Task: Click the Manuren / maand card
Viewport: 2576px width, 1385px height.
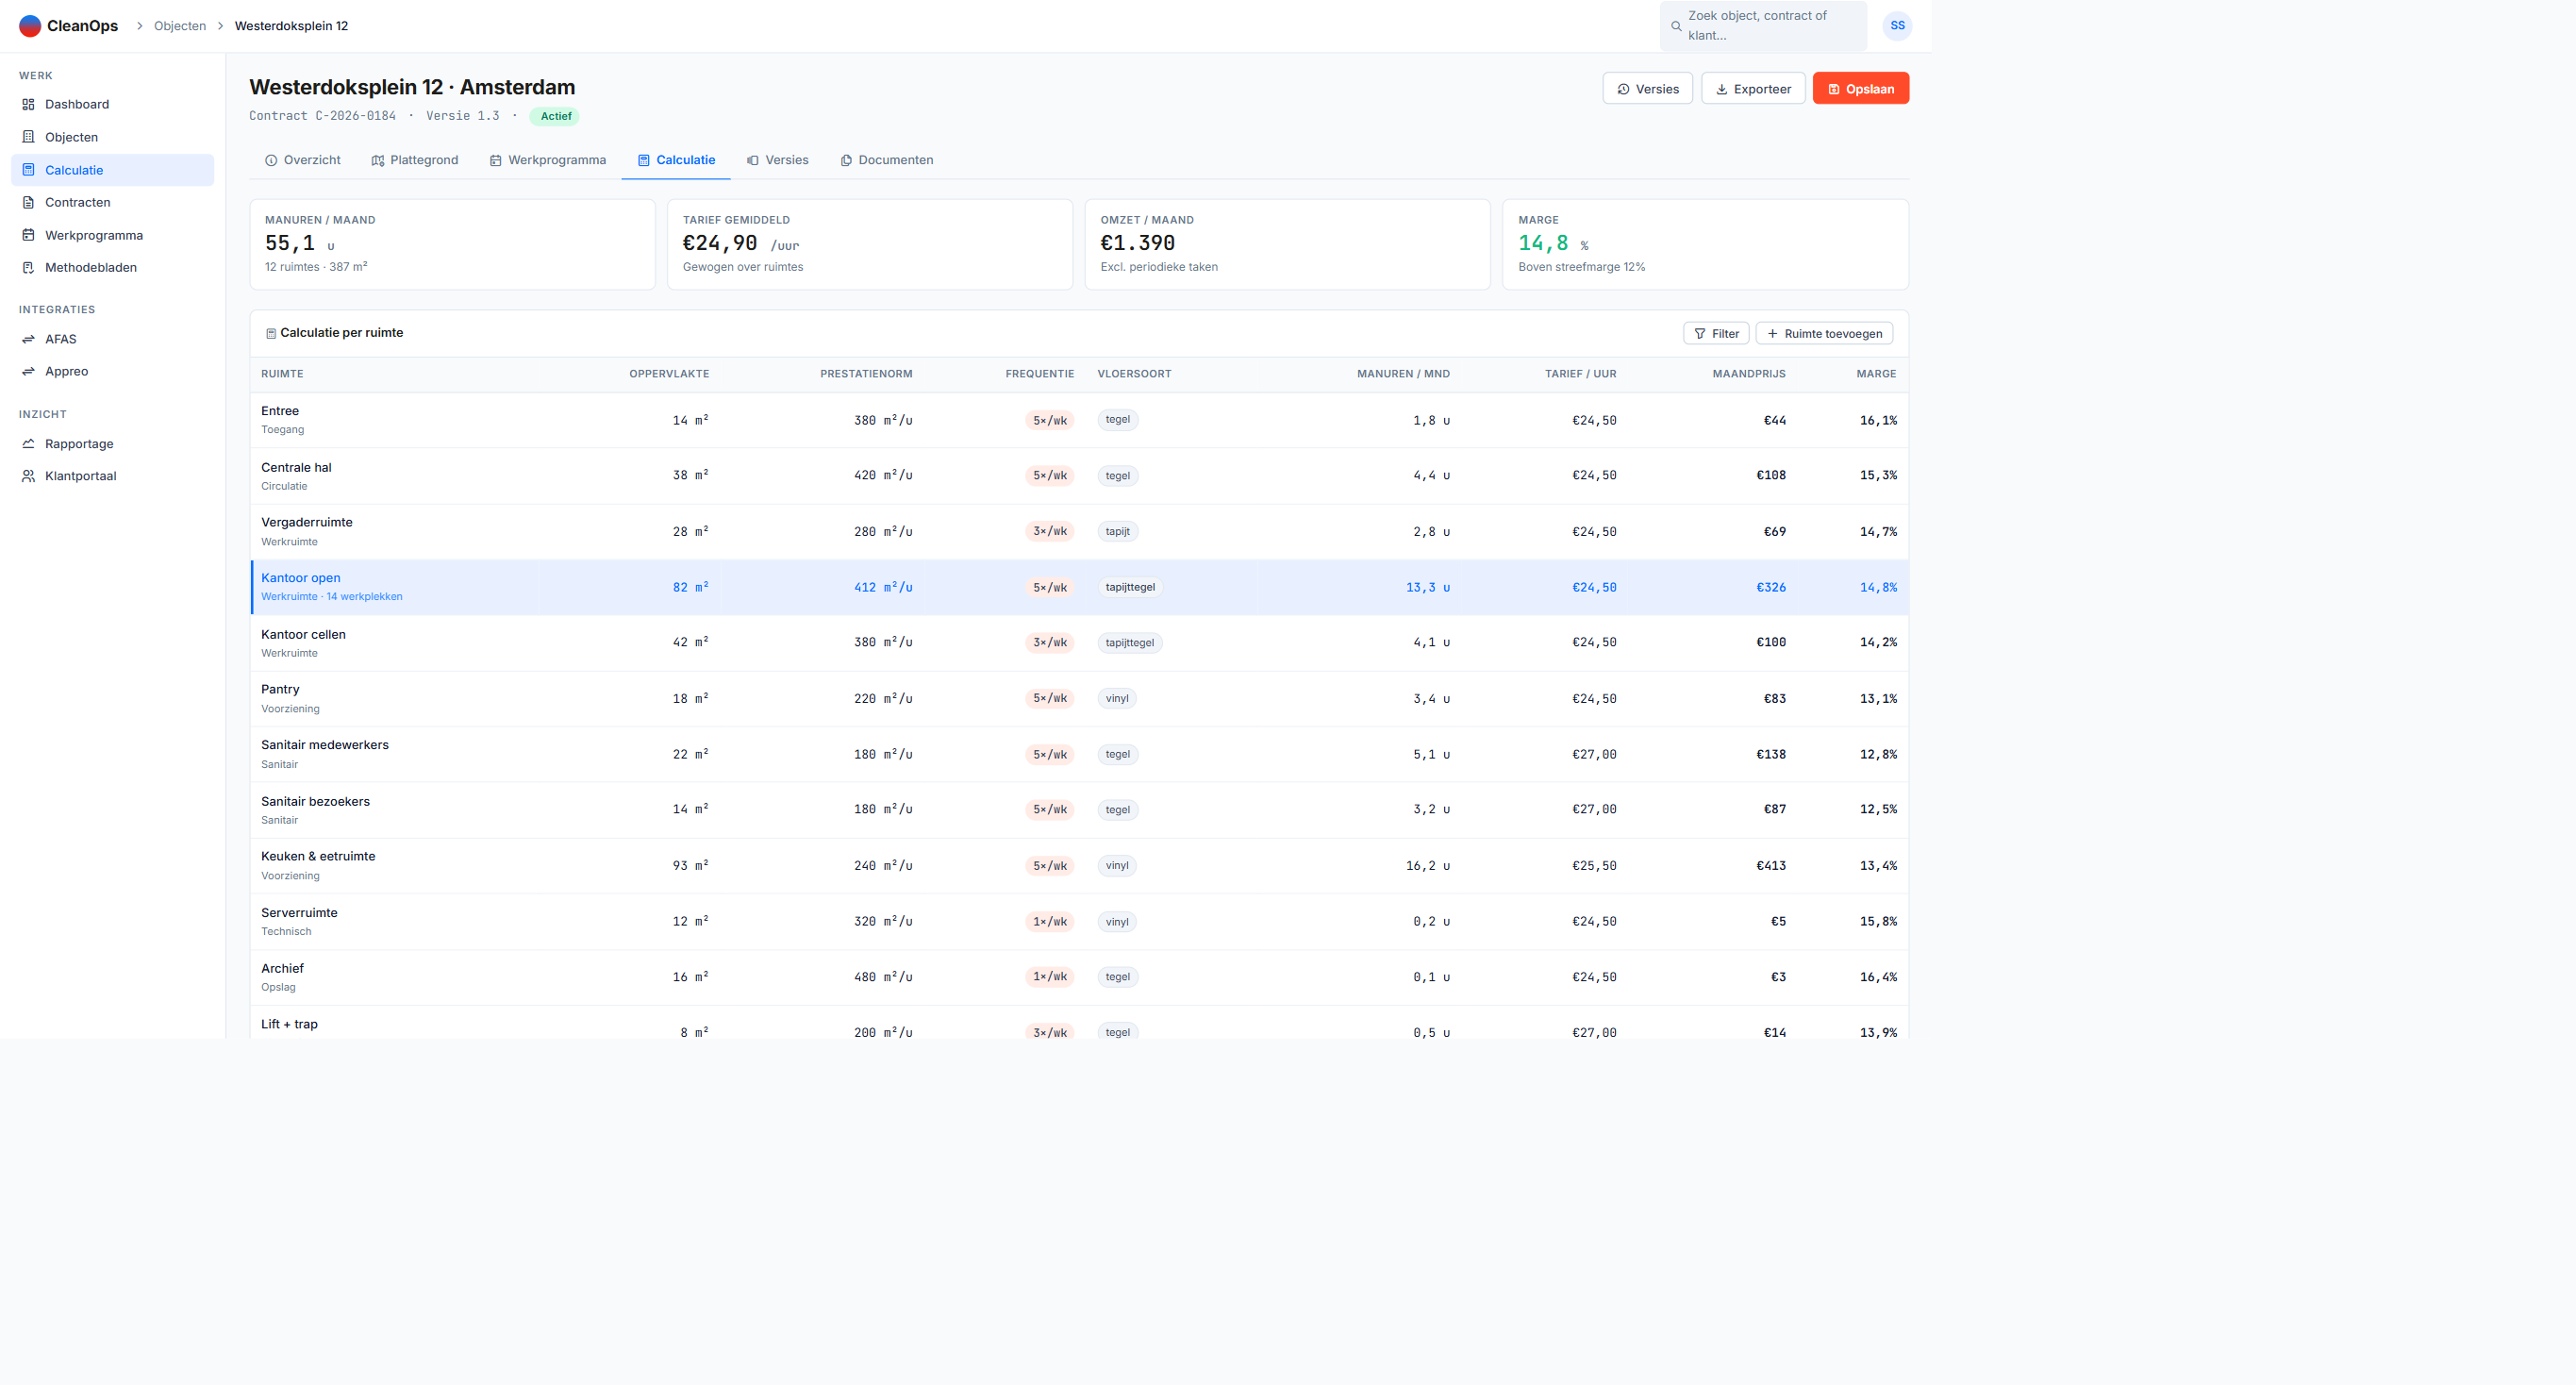Action: click(452, 244)
